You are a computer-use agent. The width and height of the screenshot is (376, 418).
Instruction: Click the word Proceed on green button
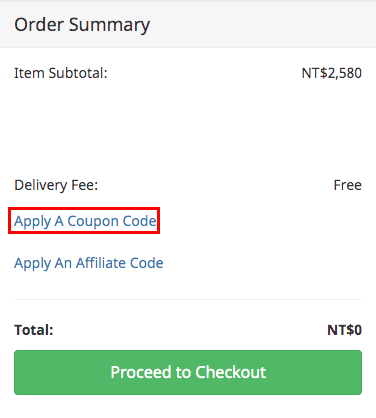[x=141, y=372]
